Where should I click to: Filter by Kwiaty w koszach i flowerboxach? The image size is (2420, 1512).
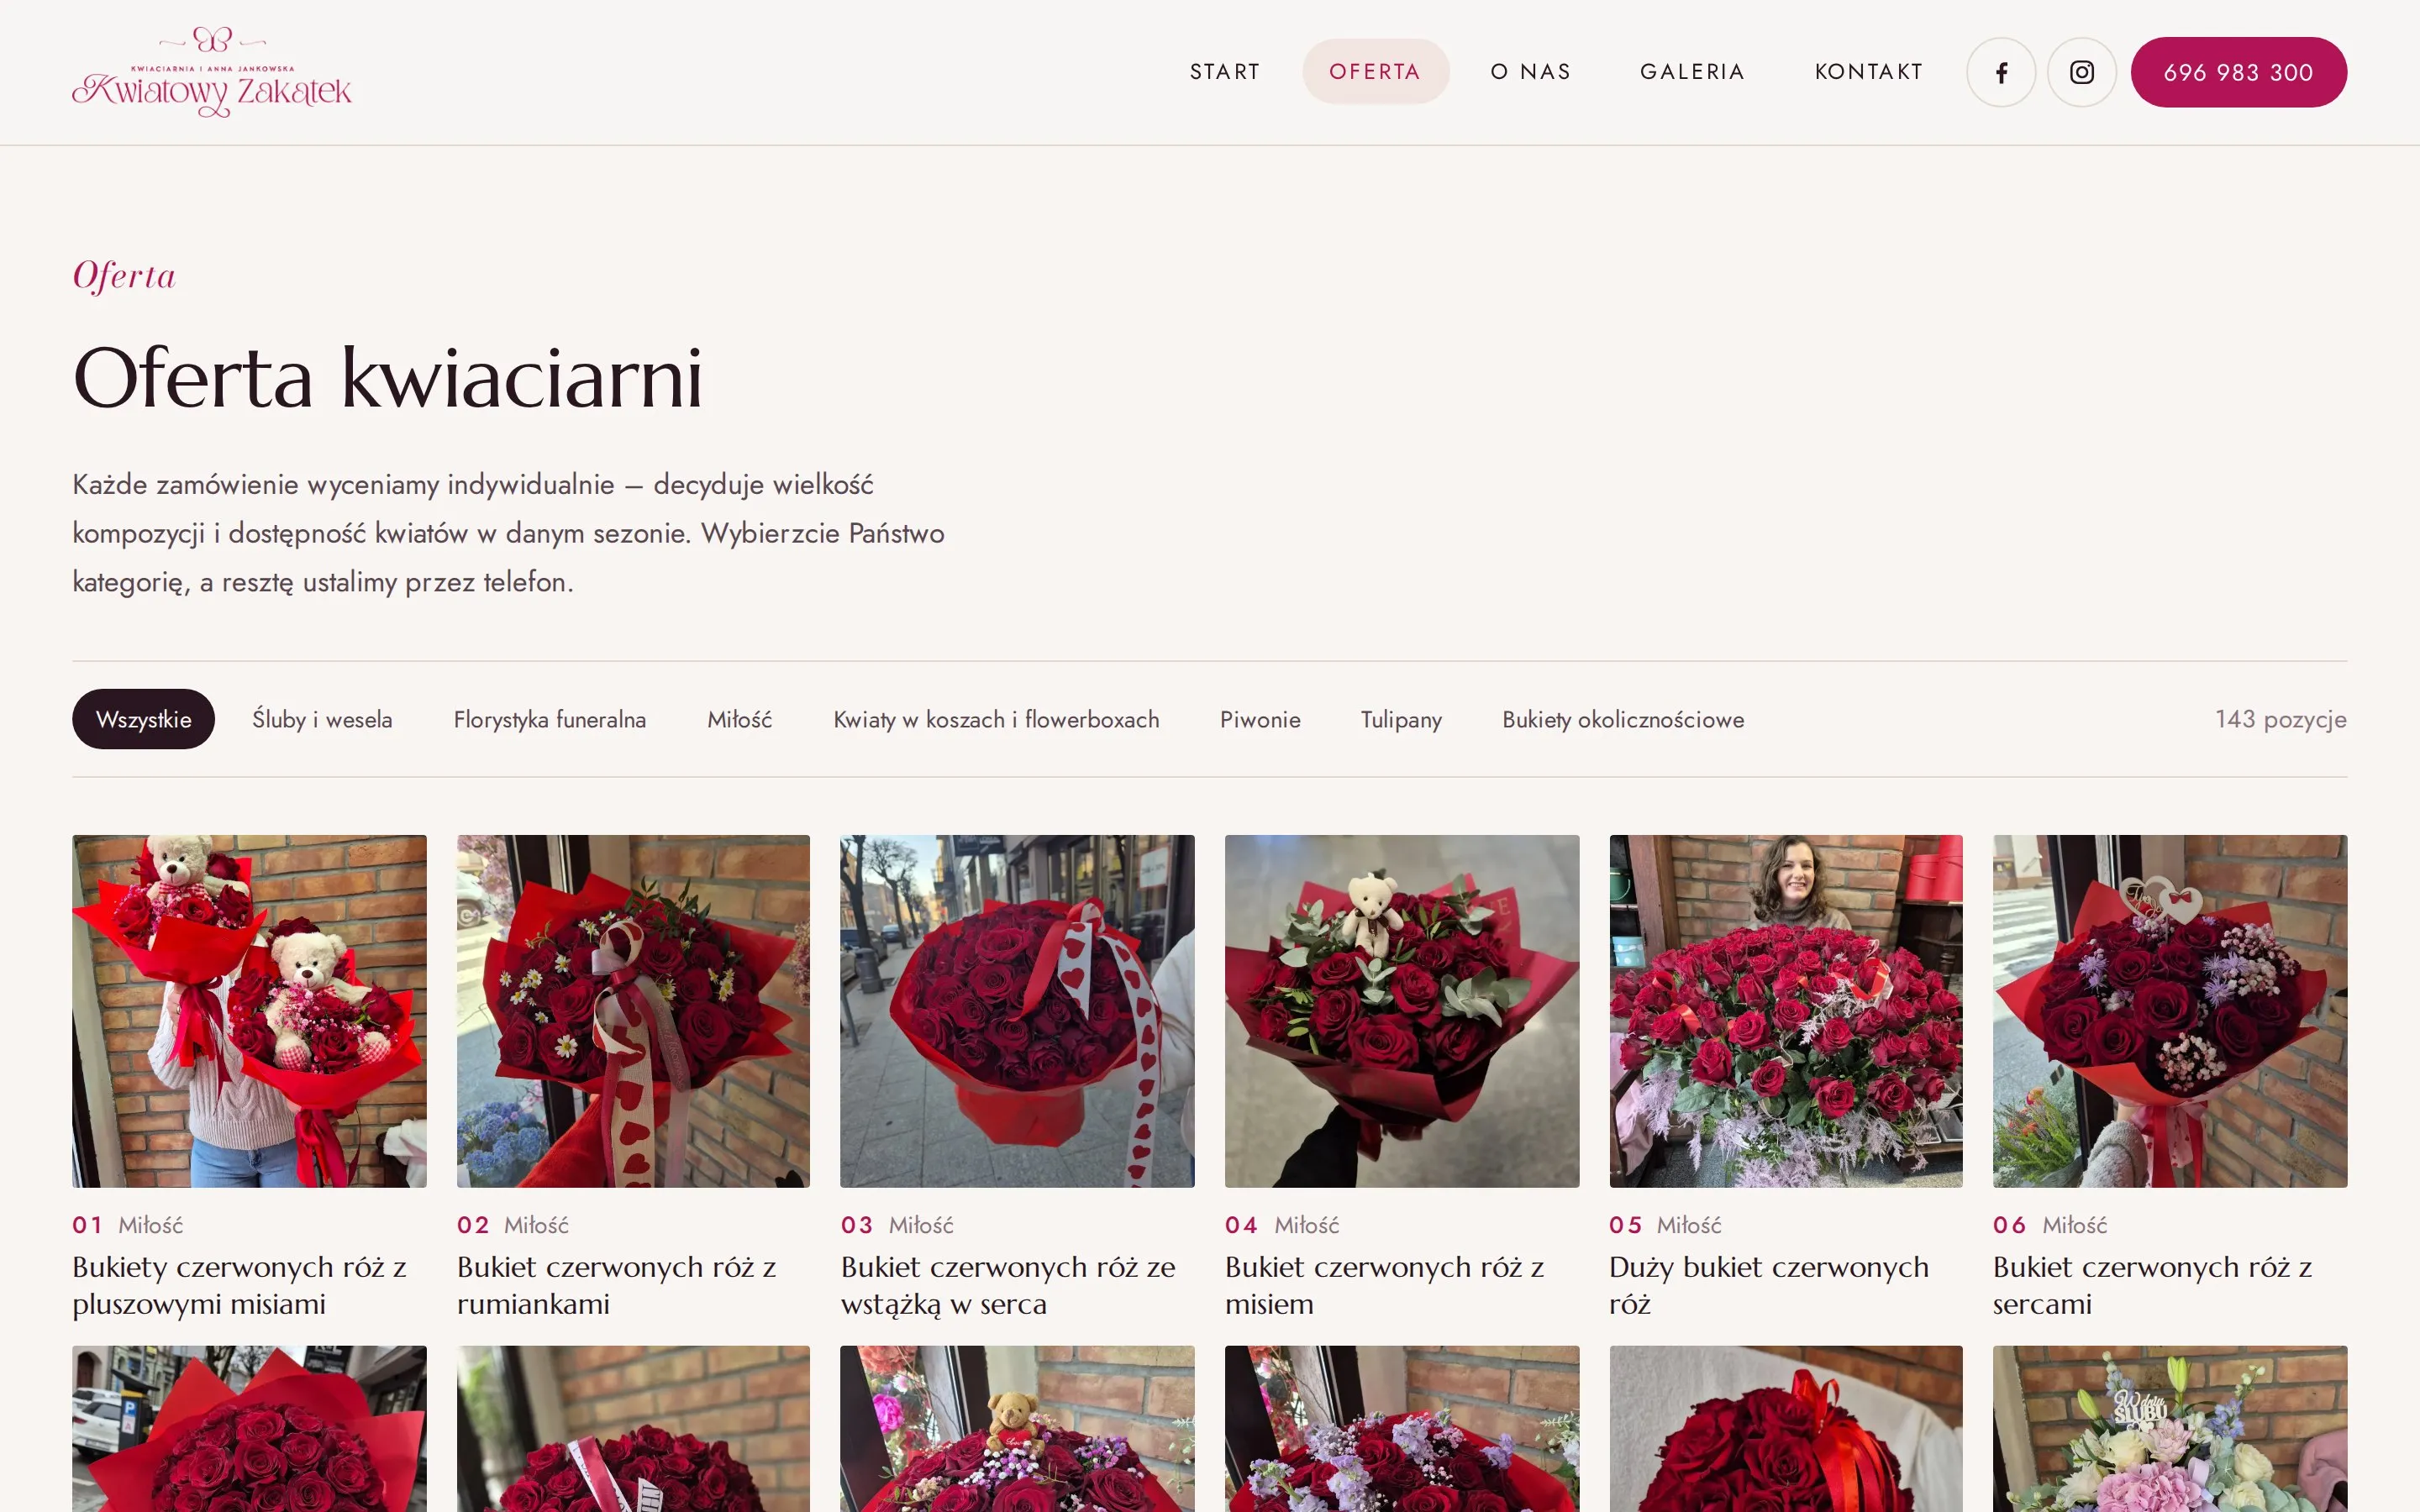click(x=996, y=719)
